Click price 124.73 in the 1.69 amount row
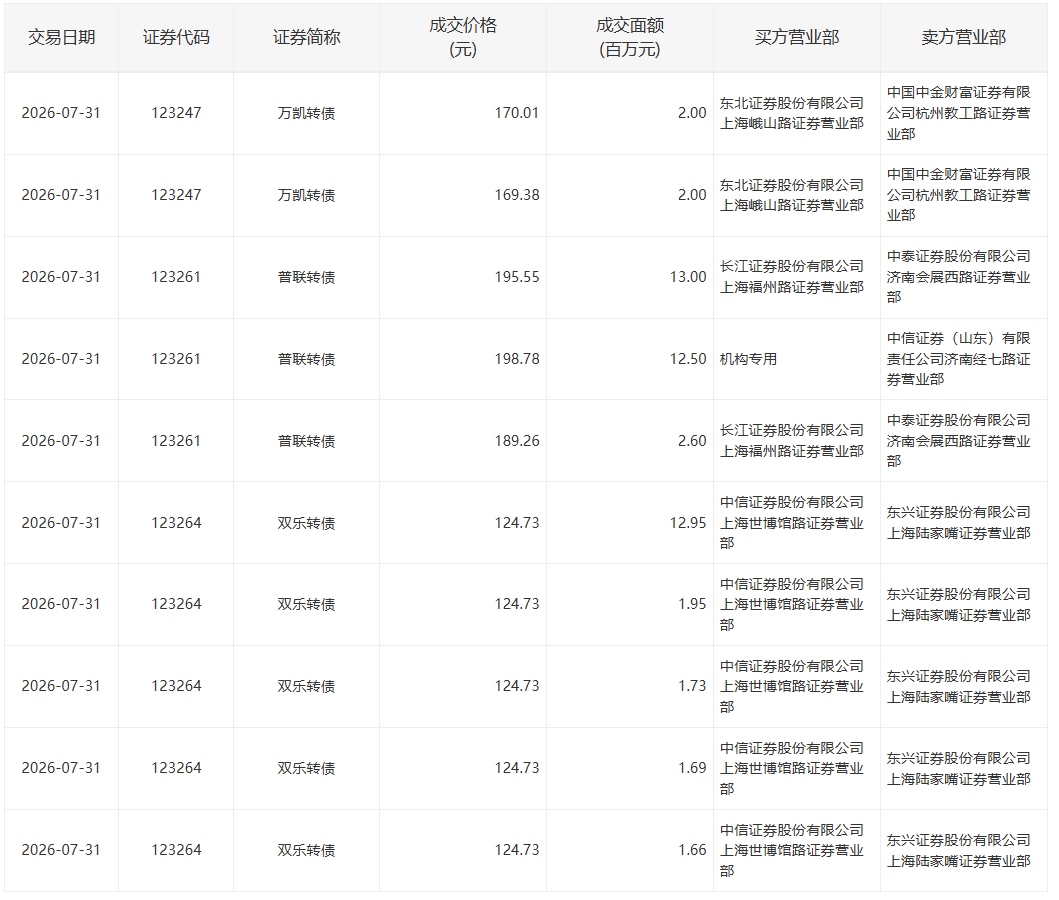This screenshot has height=900, width=1059. 517,768
